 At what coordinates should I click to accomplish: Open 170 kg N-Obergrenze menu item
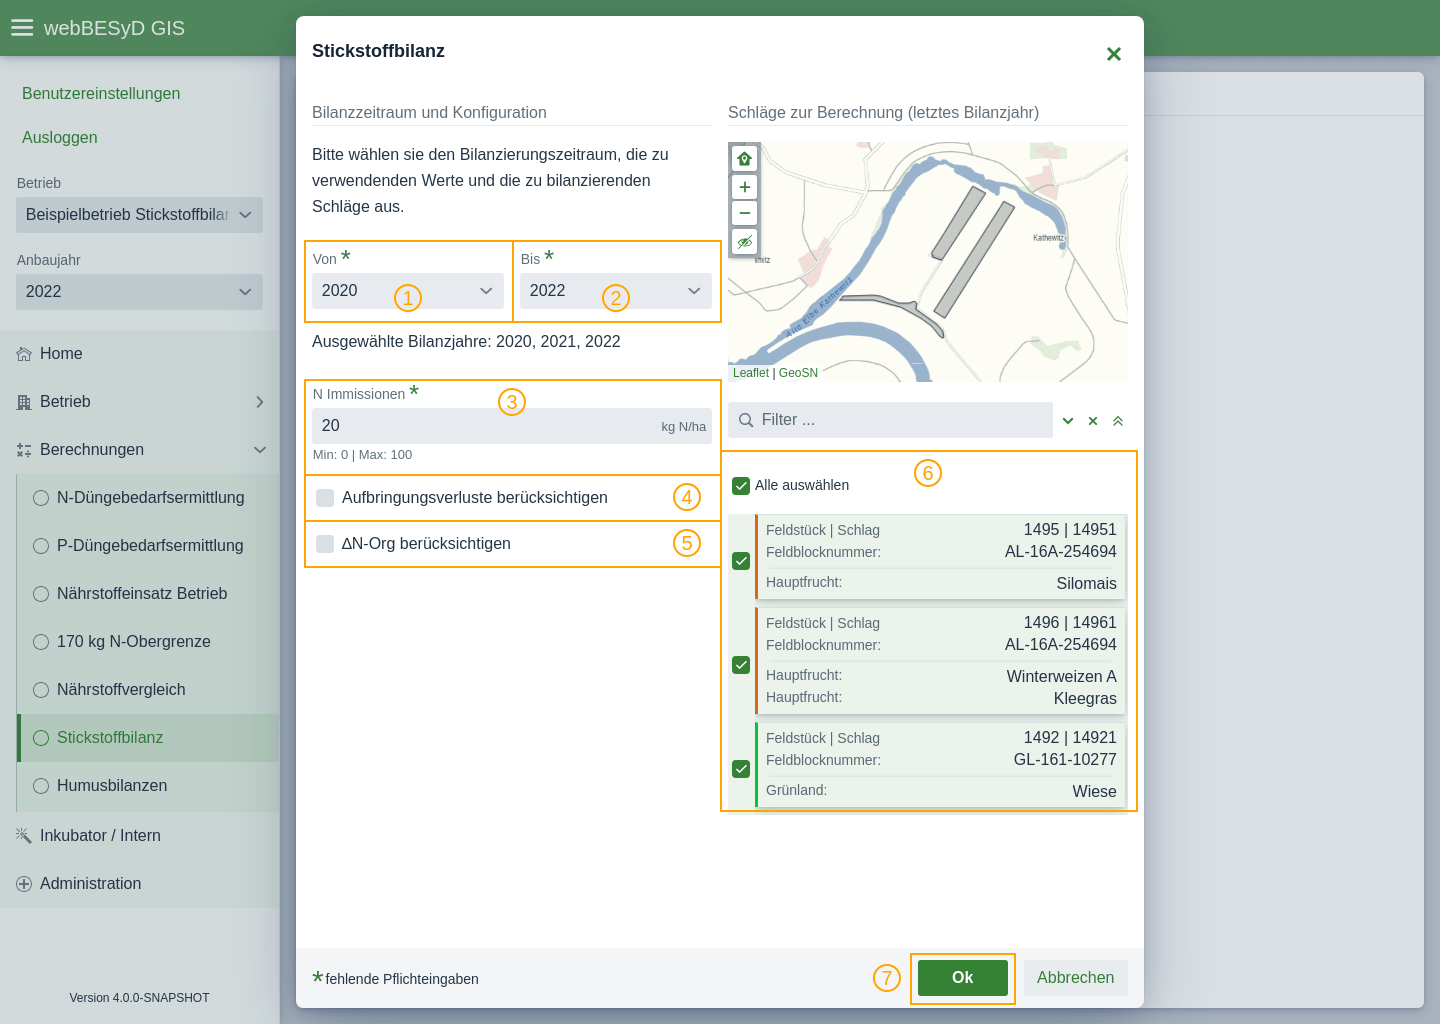pos(148,642)
